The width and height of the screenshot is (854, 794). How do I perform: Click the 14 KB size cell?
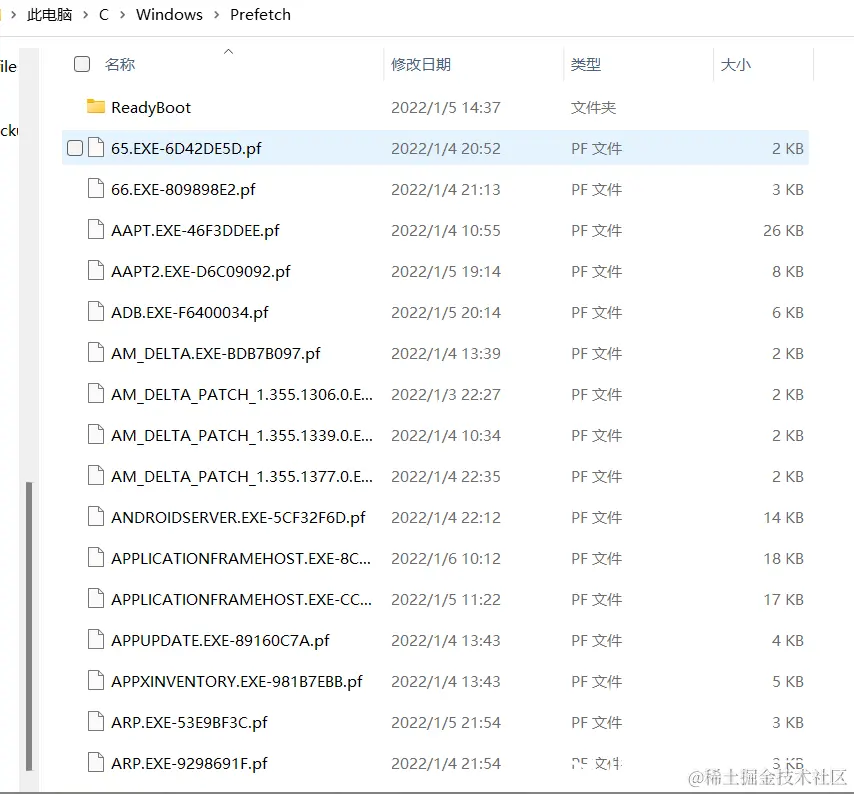click(x=783, y=517)
